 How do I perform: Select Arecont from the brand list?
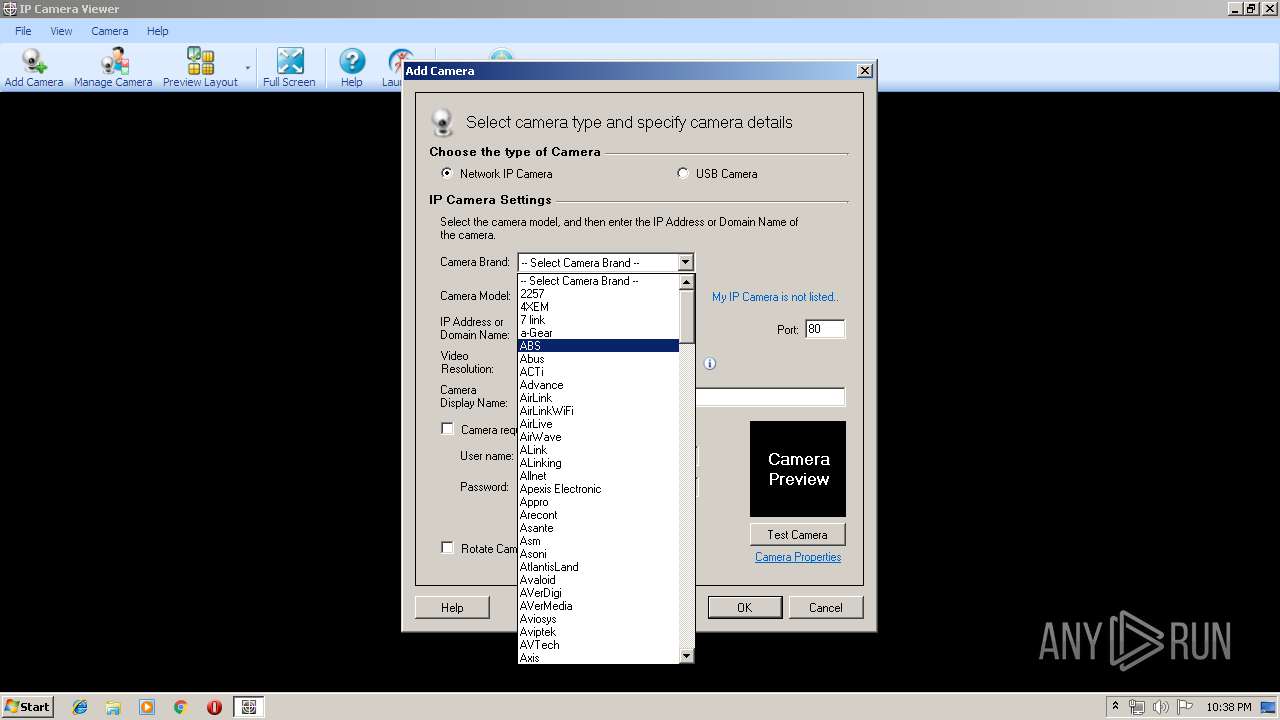pyautogui.click(x=598, y=515)
